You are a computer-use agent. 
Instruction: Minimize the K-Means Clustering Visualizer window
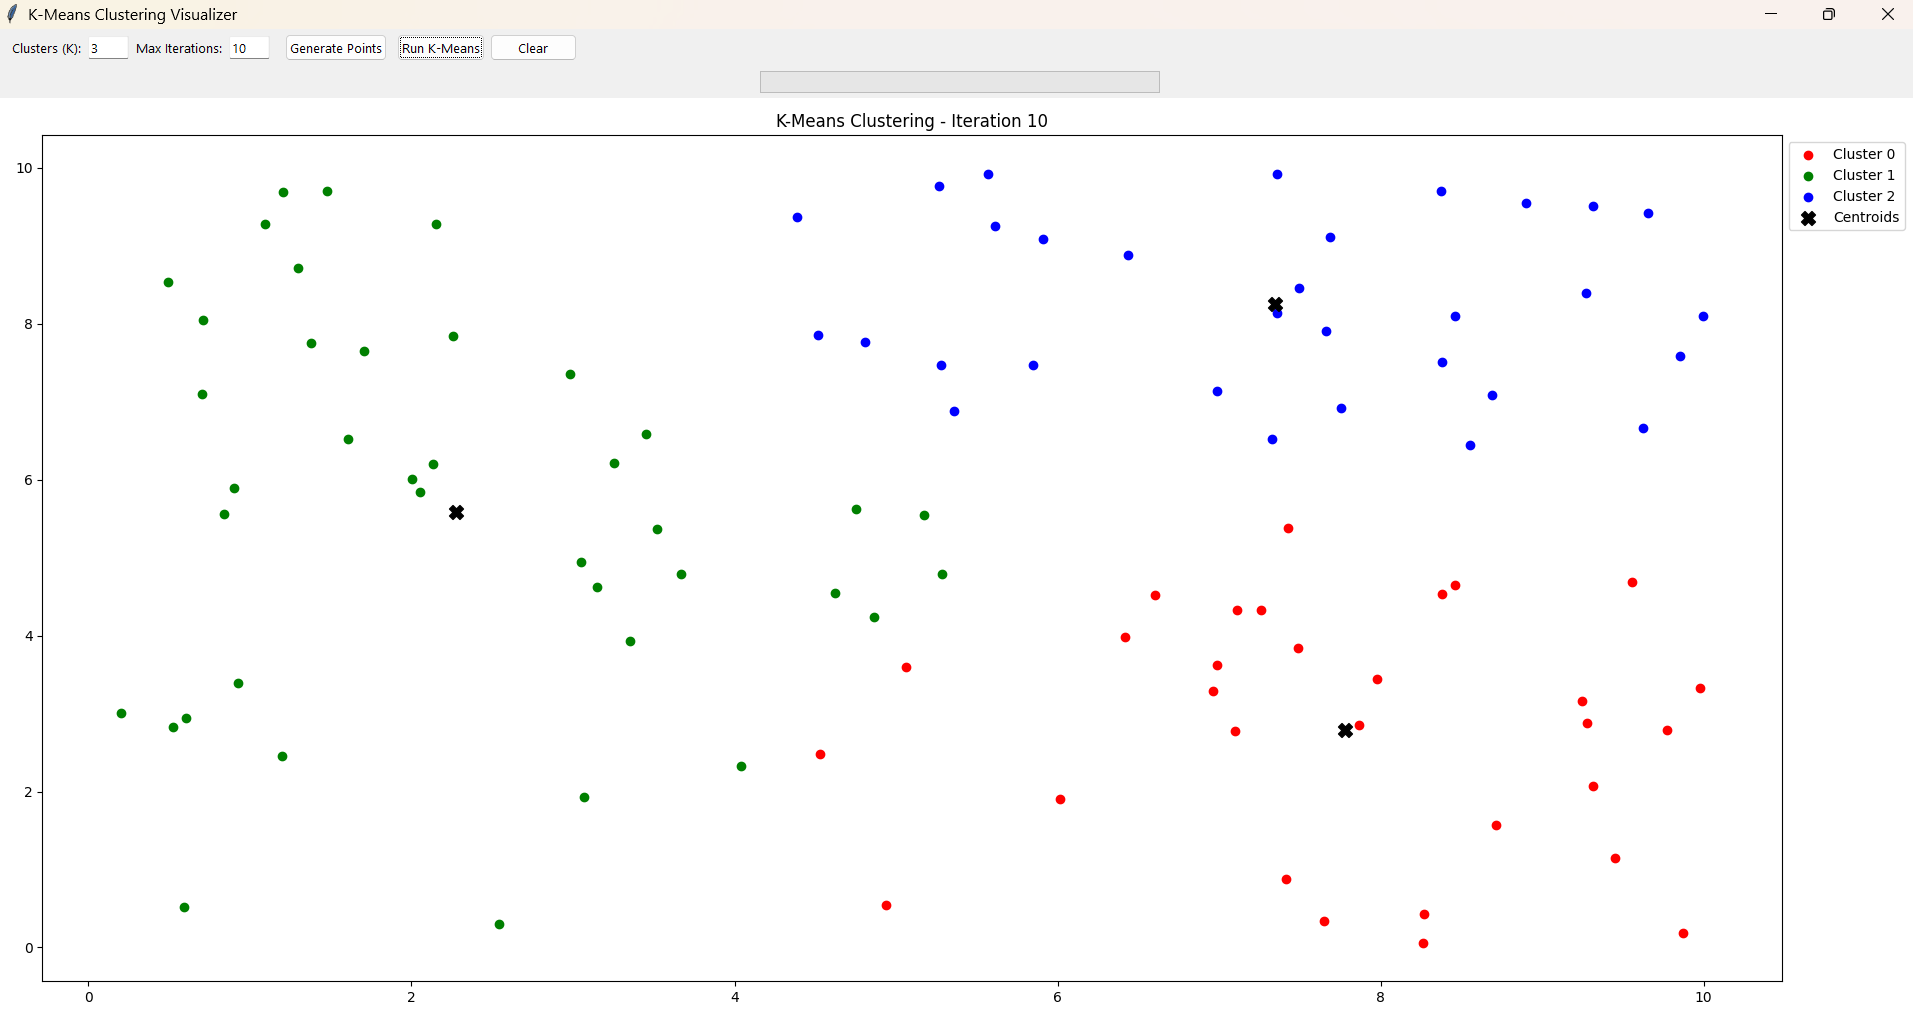point(1771,14)
